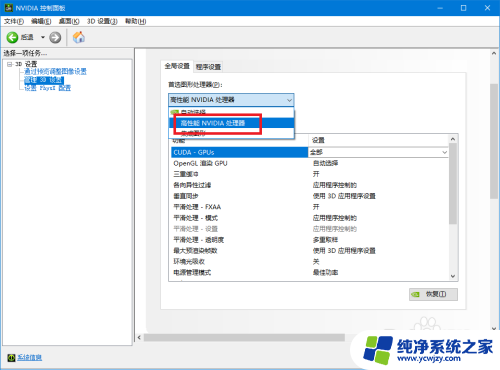Click the 恢复(I) restore button
500x370 pixels.
pos(433,294)
